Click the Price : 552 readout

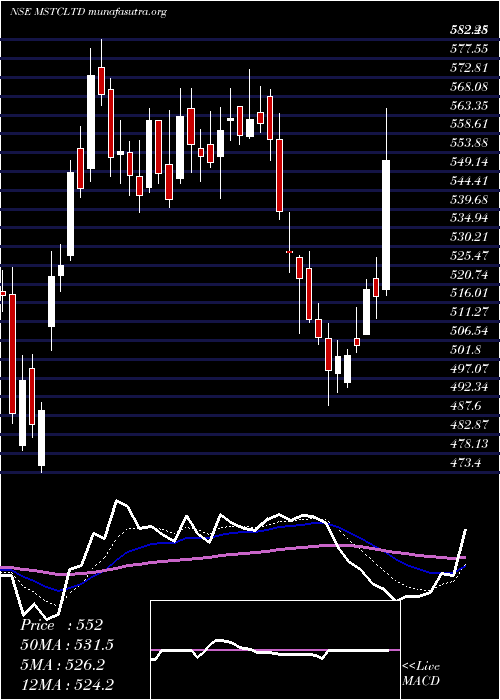pos(62,625)
